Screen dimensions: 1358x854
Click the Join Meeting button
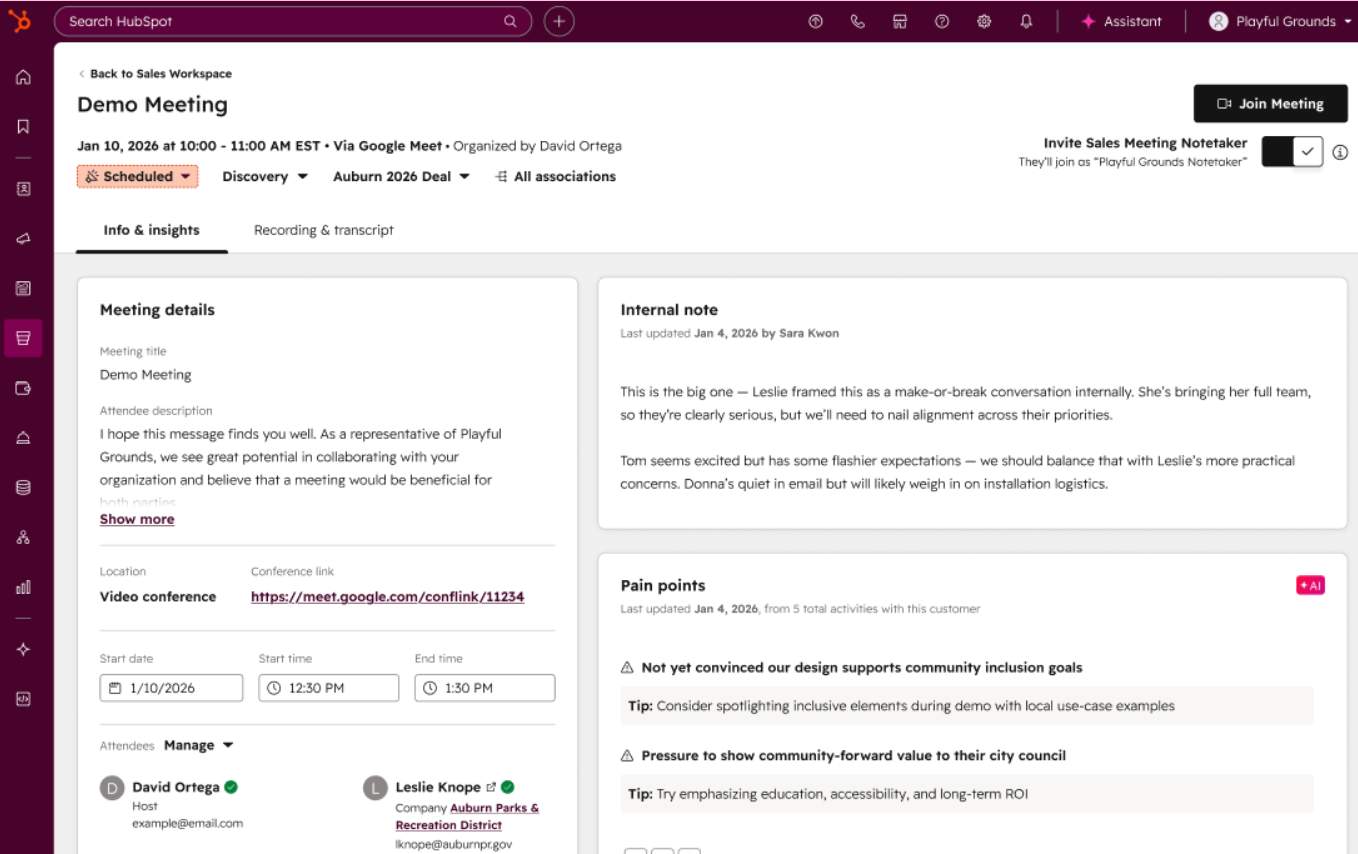[x=1270, y=104]
